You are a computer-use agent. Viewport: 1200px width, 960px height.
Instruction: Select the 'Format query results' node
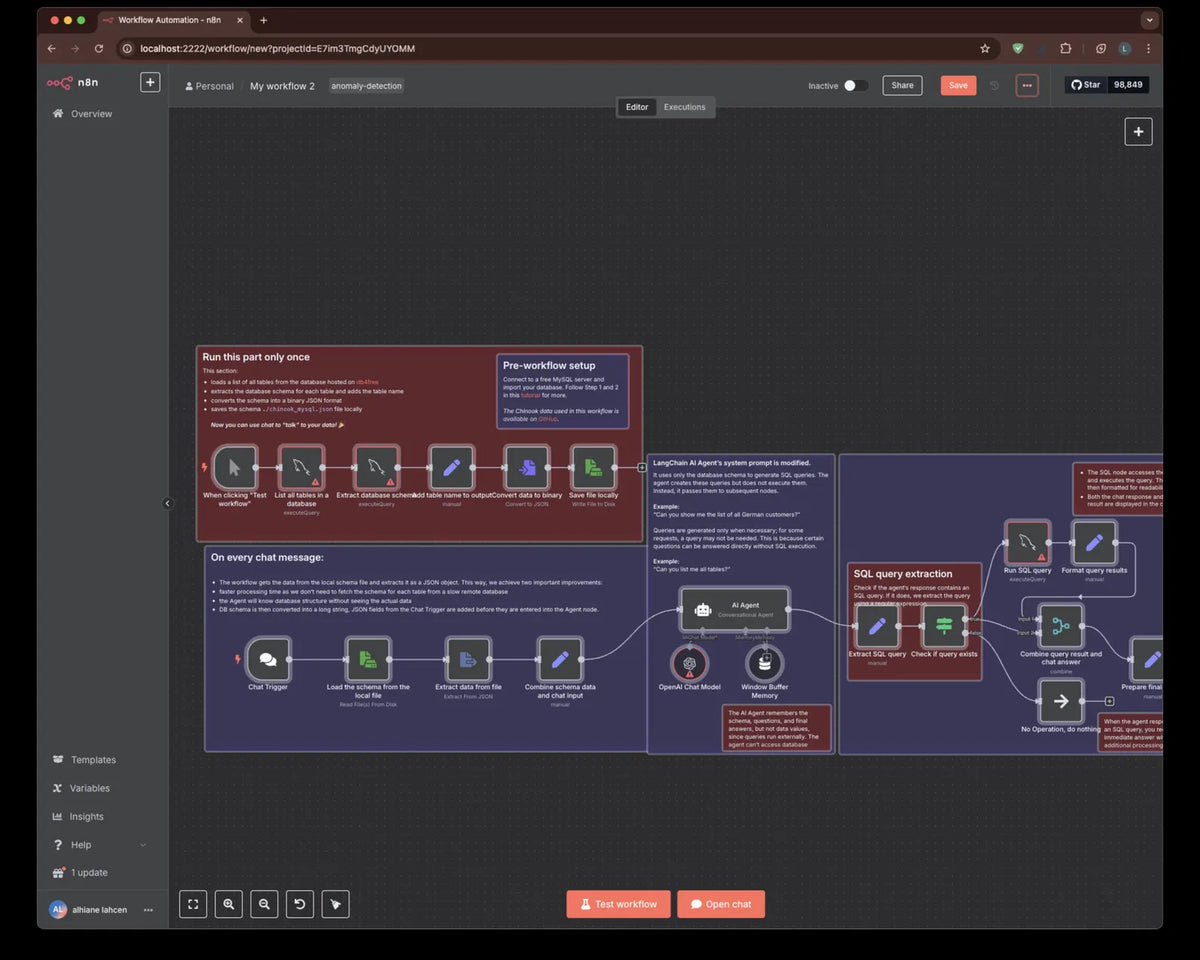(x=1094, y=542)
